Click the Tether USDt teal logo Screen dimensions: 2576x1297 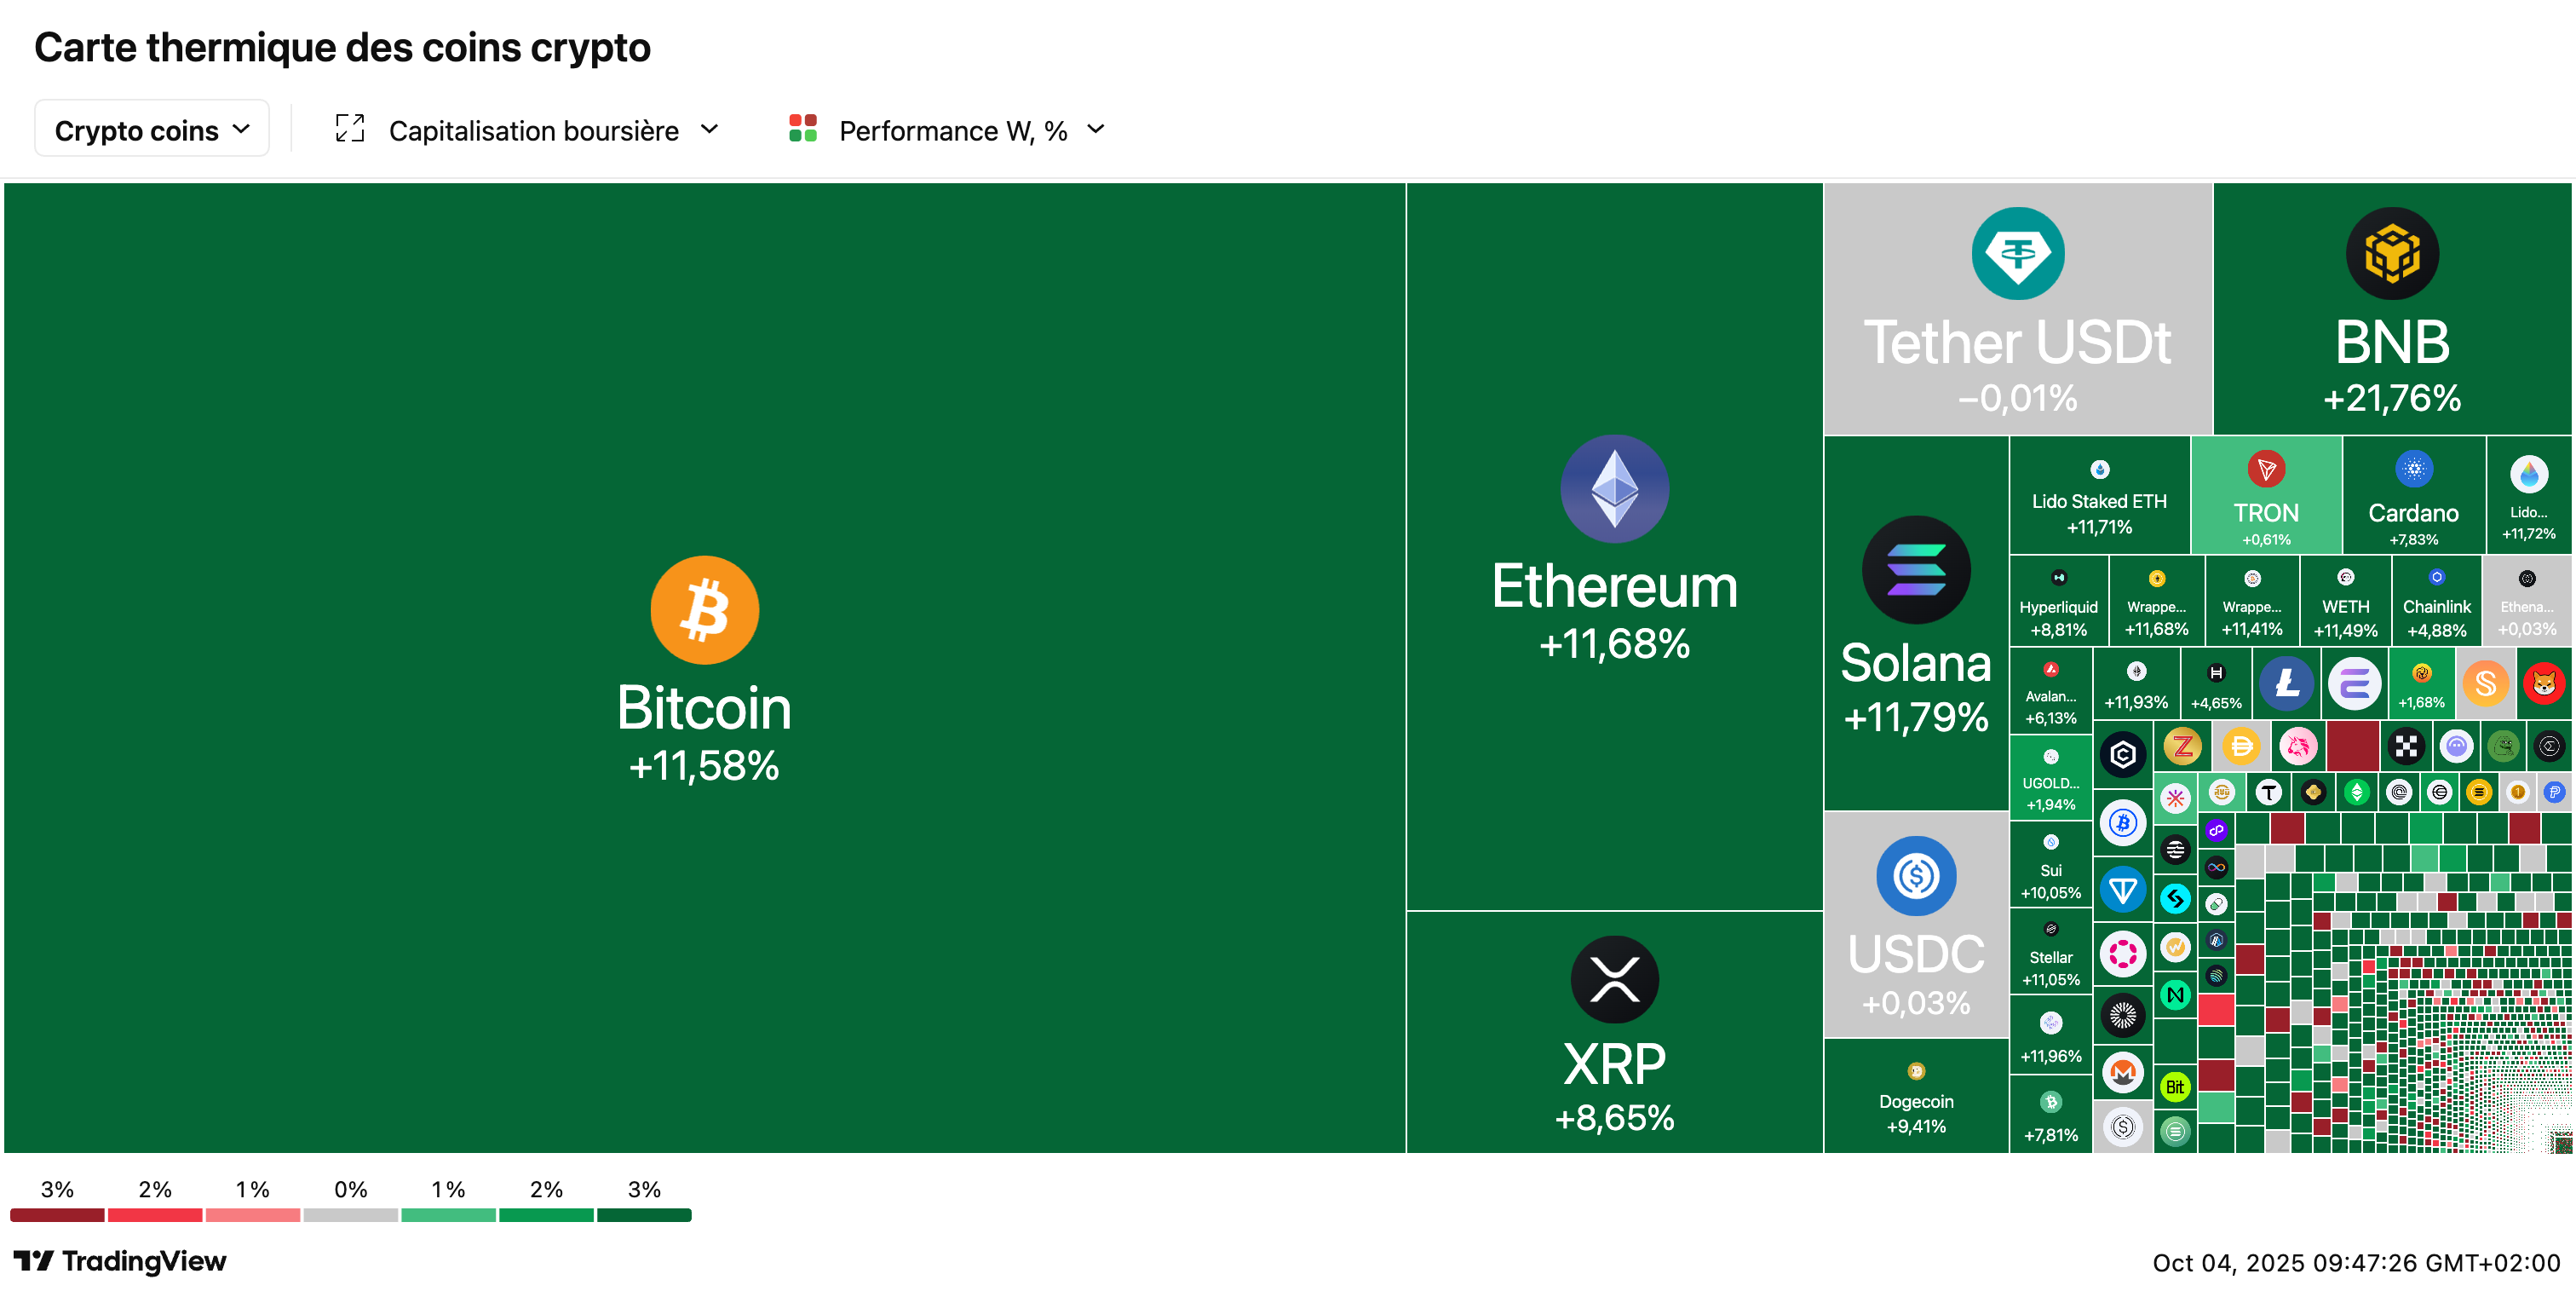point(2017,253)
